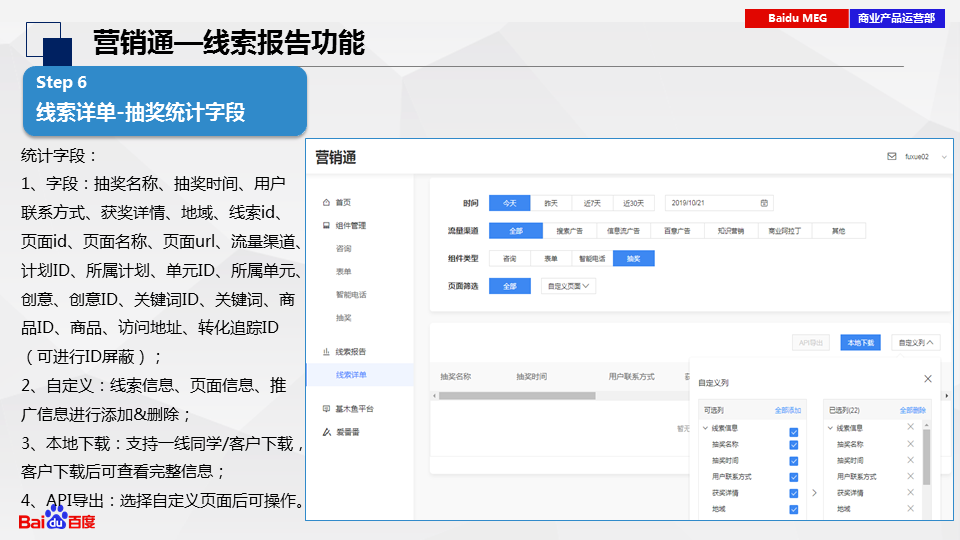
Task: Open the mail envelope icon beside fuxue02
Action: coord(891,156)
